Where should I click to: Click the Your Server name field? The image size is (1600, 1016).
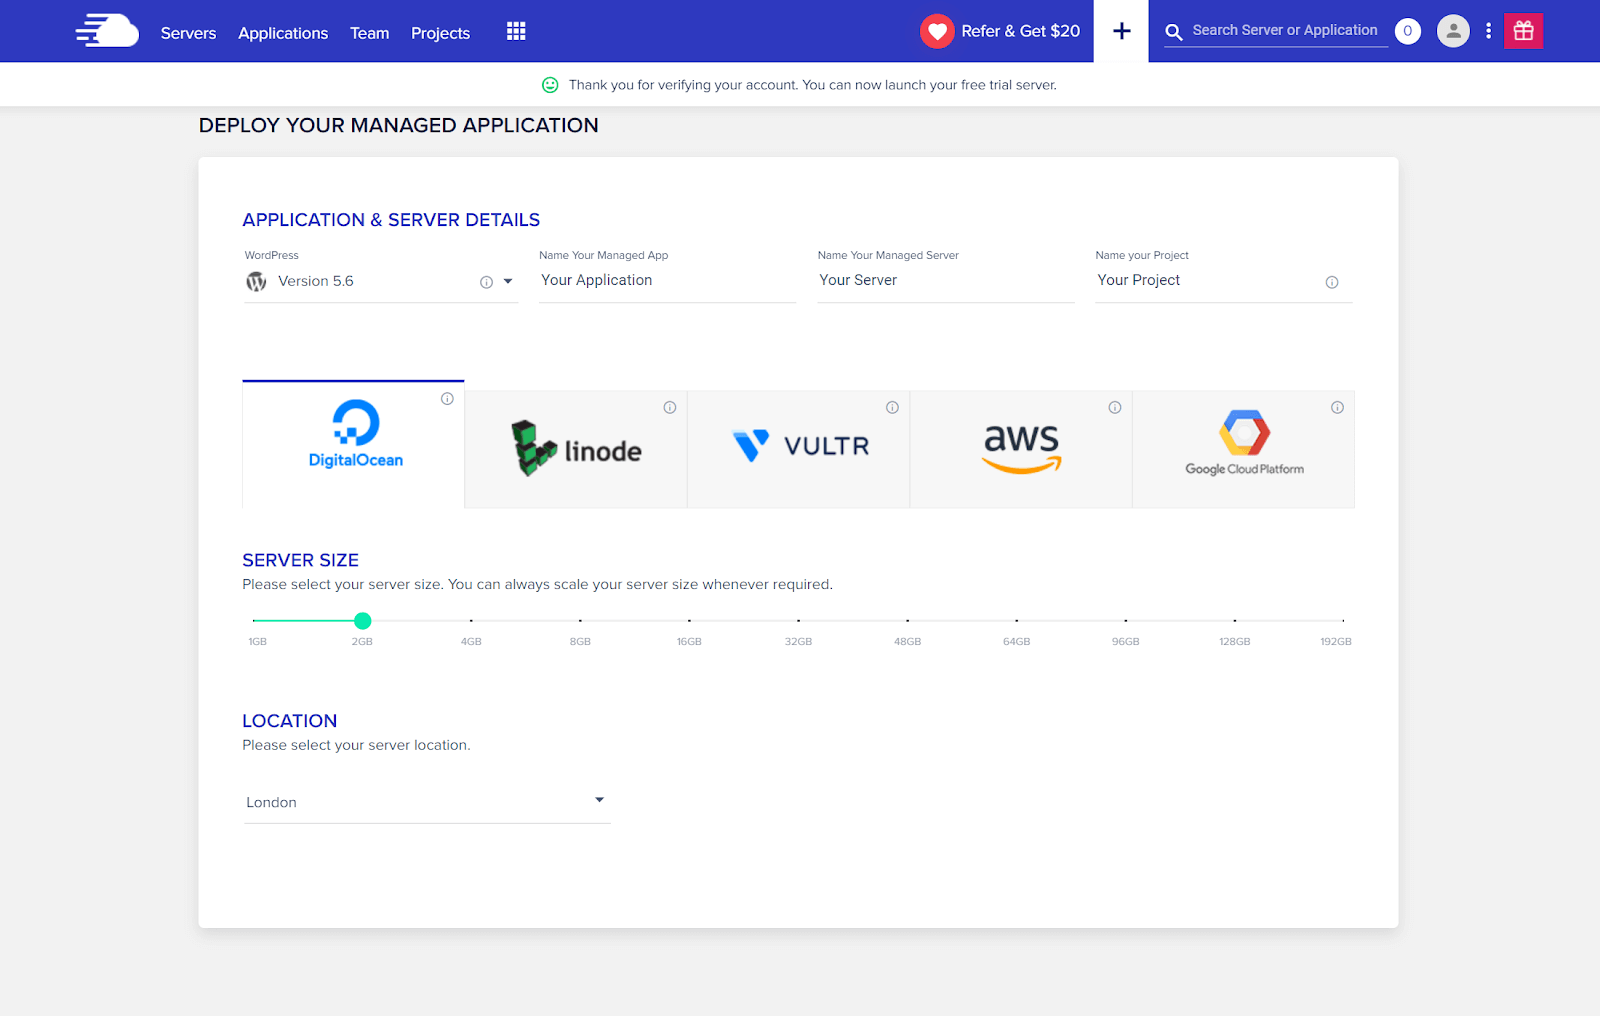(x=945, y=281)
